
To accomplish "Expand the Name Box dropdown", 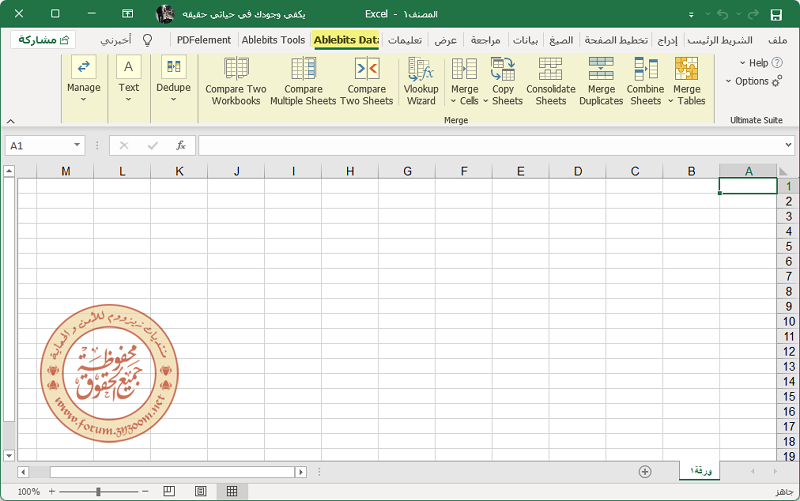I will click(x=77, y=145).
